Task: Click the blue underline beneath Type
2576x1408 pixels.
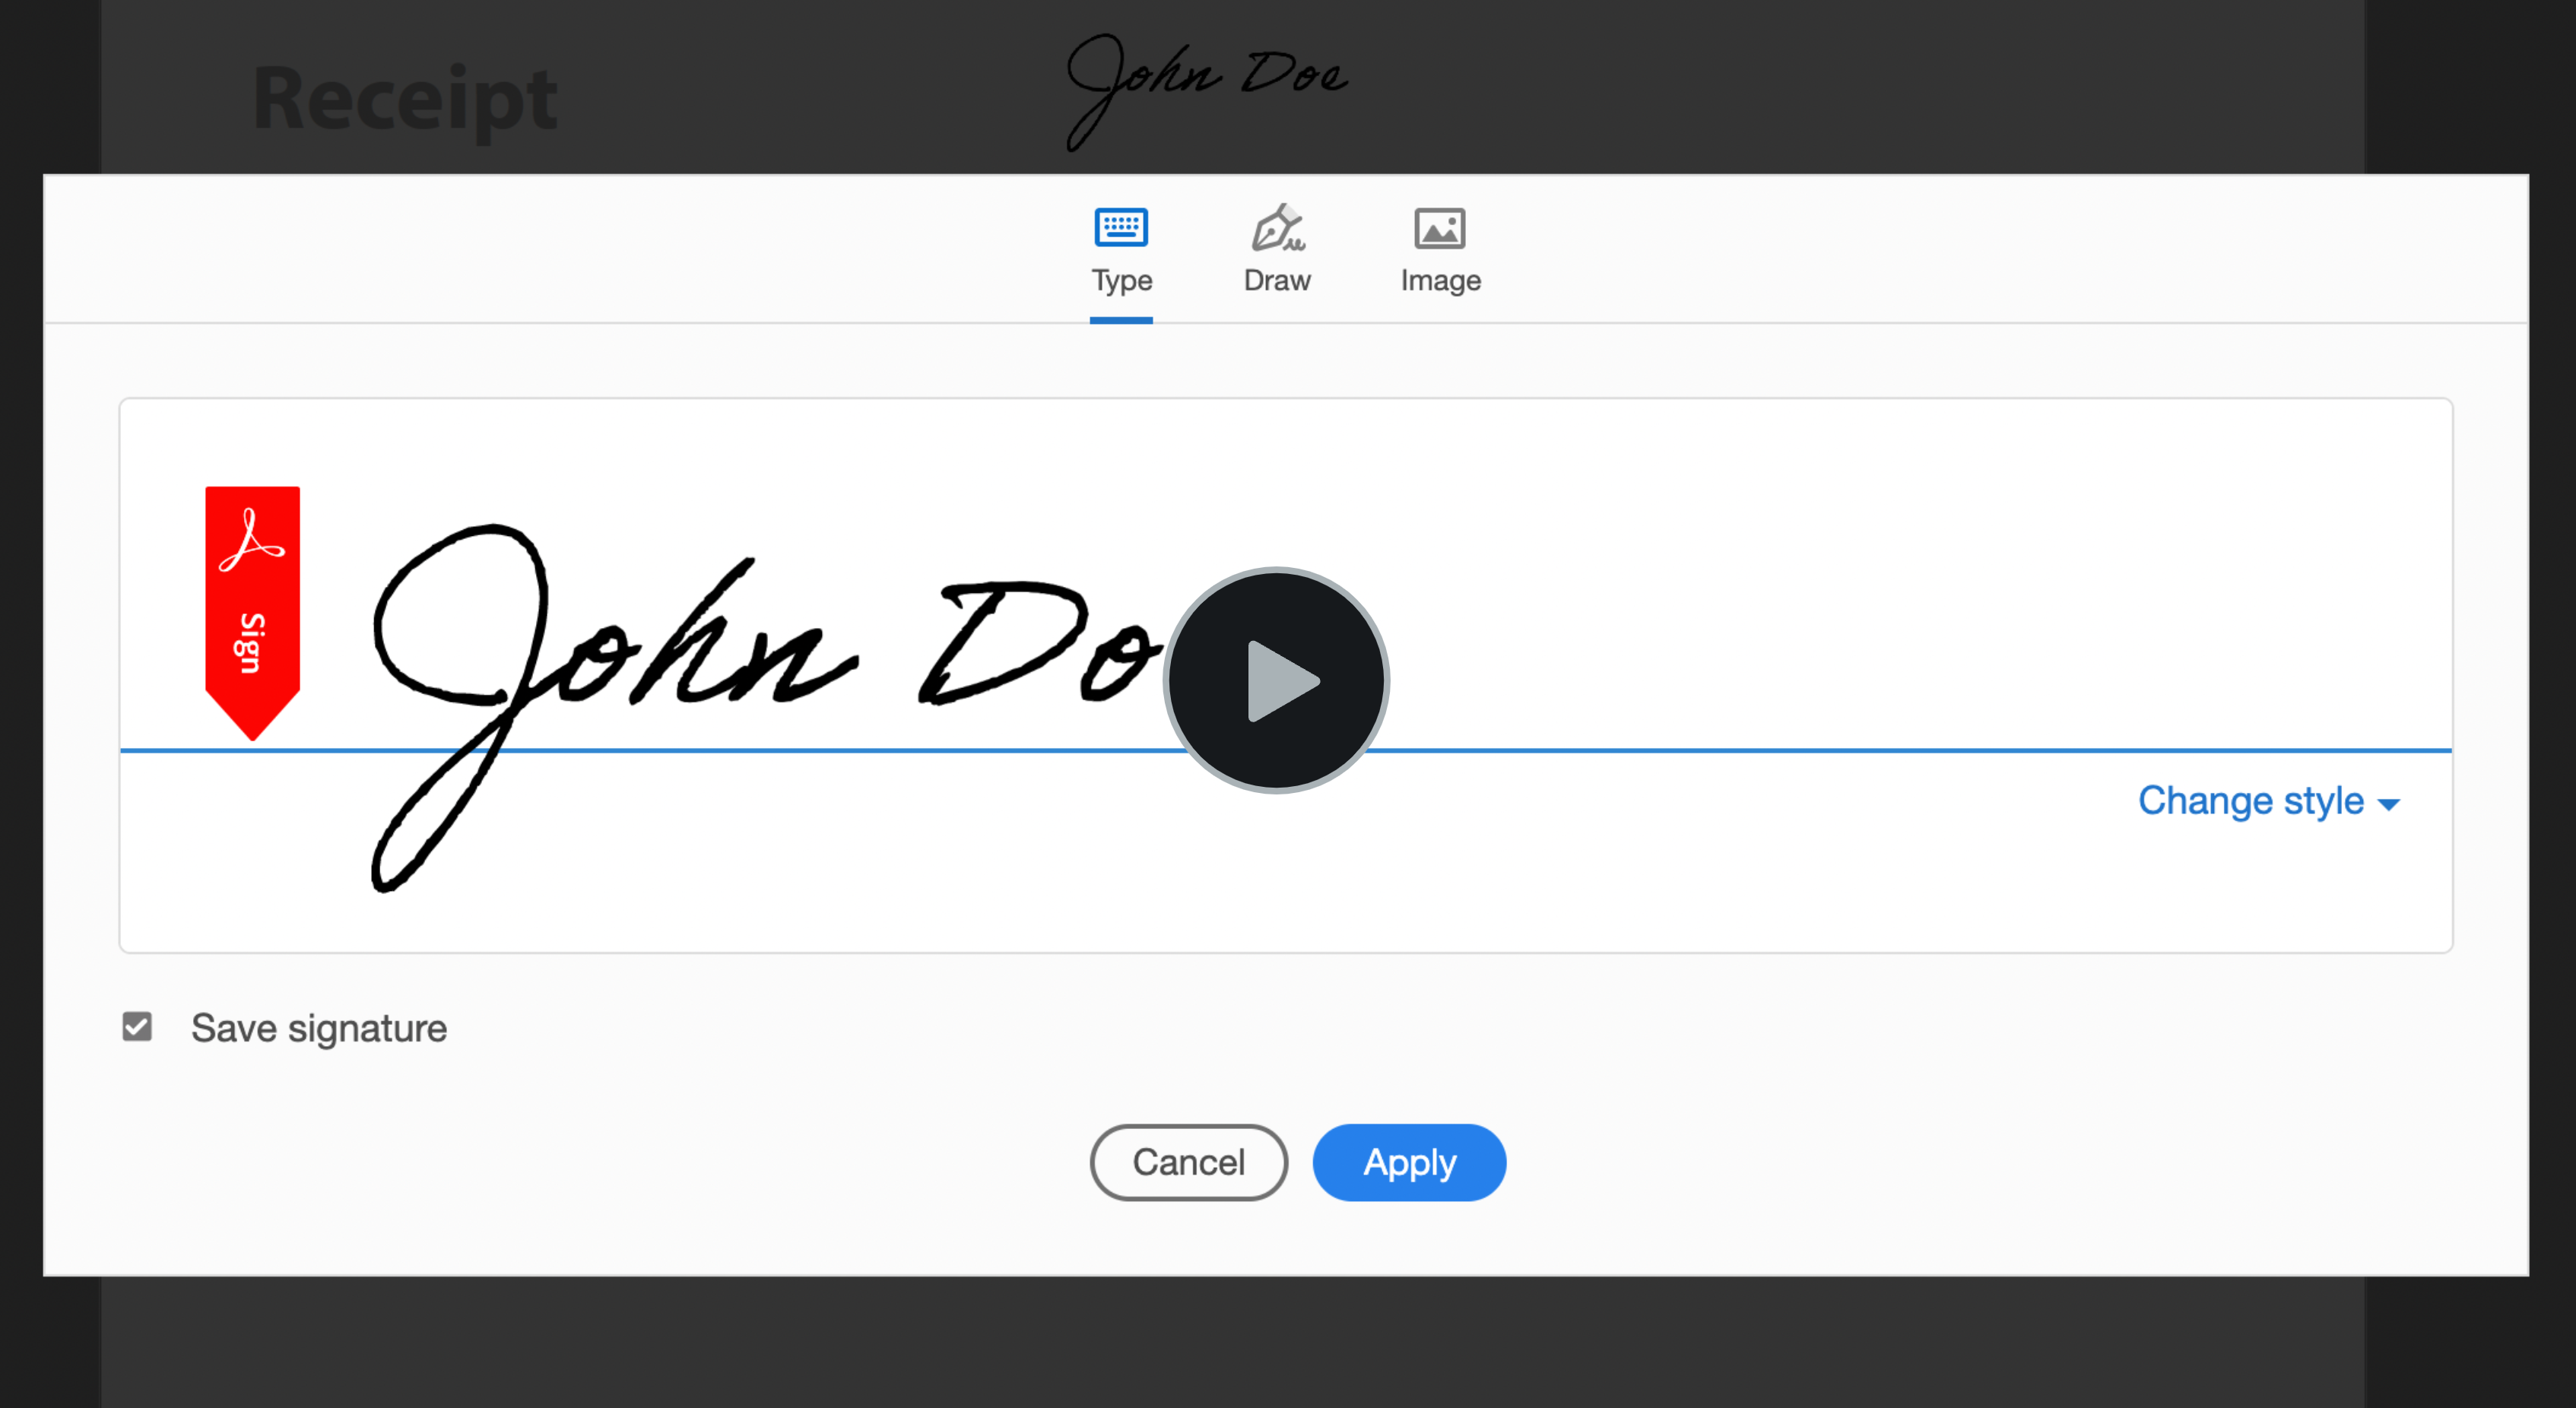Action: (1121, 320)
